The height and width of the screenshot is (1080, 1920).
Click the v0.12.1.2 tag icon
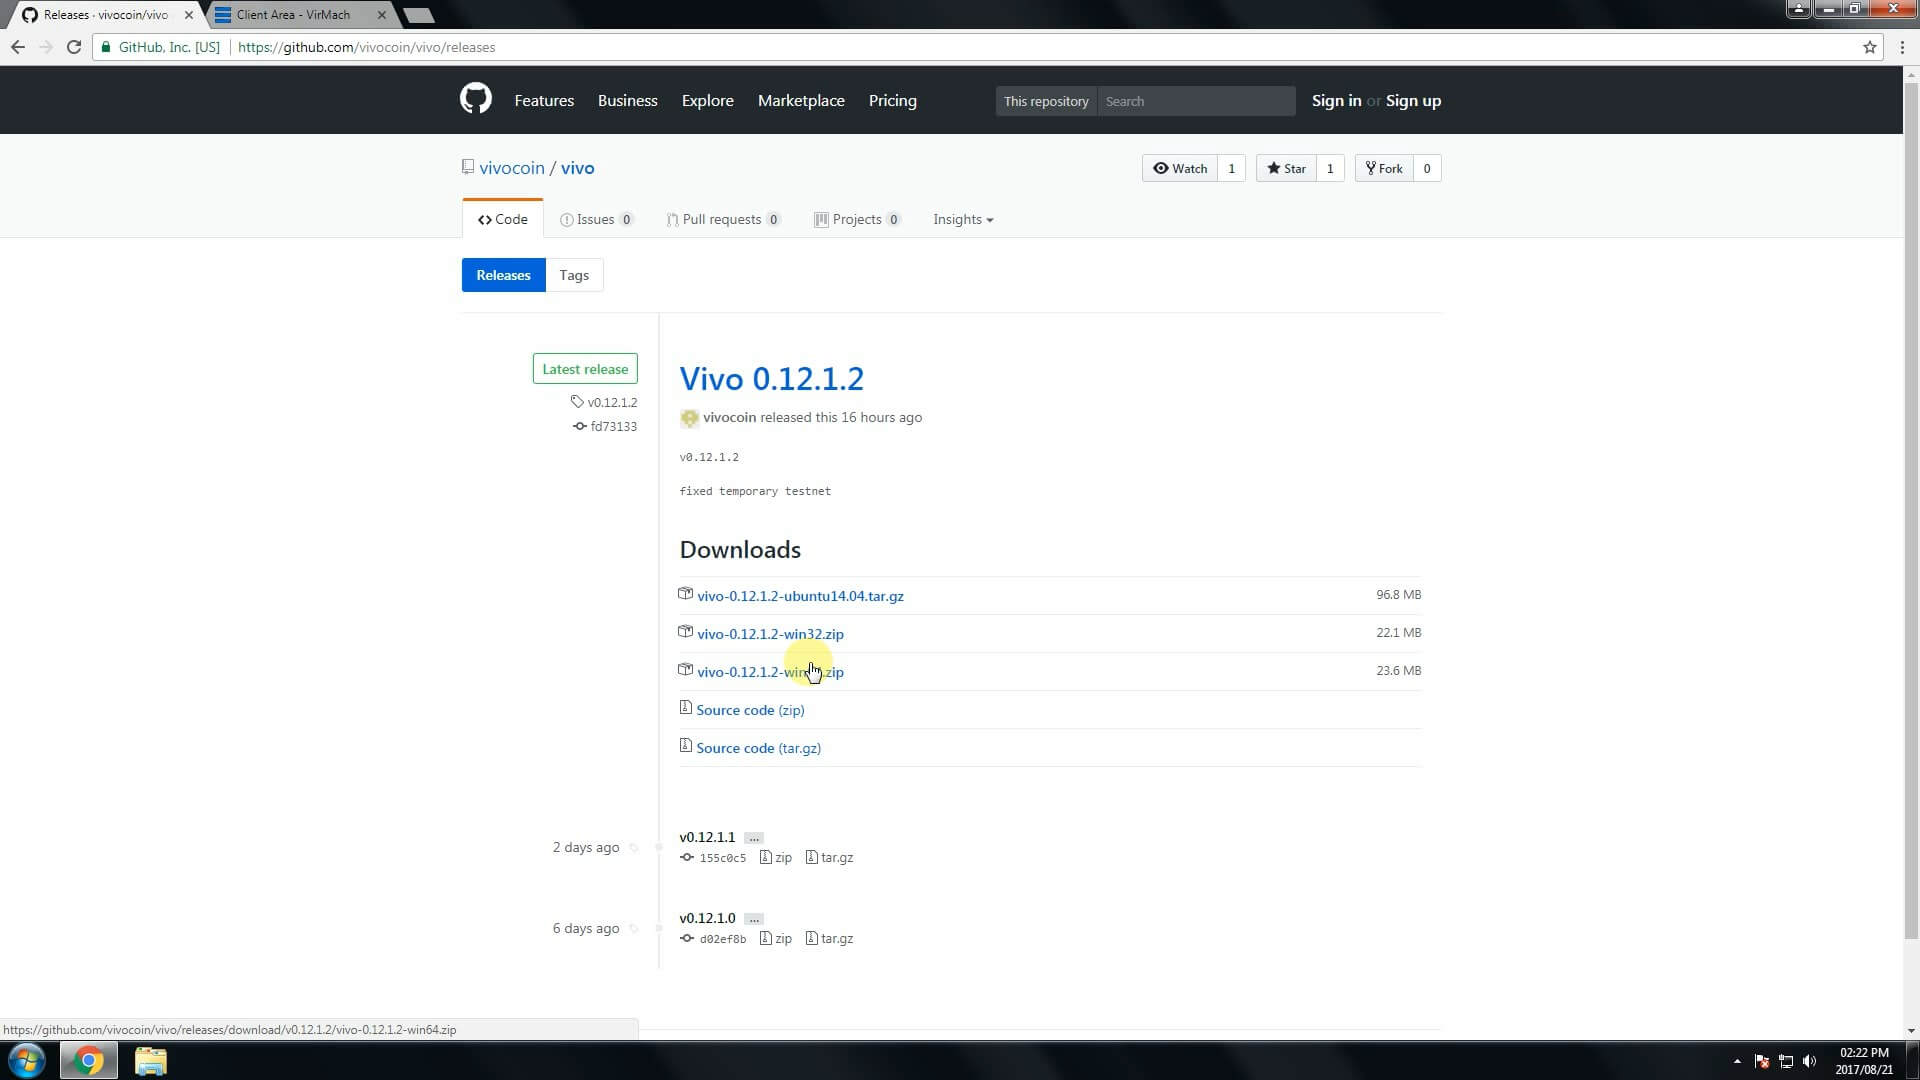click(577, 402)
